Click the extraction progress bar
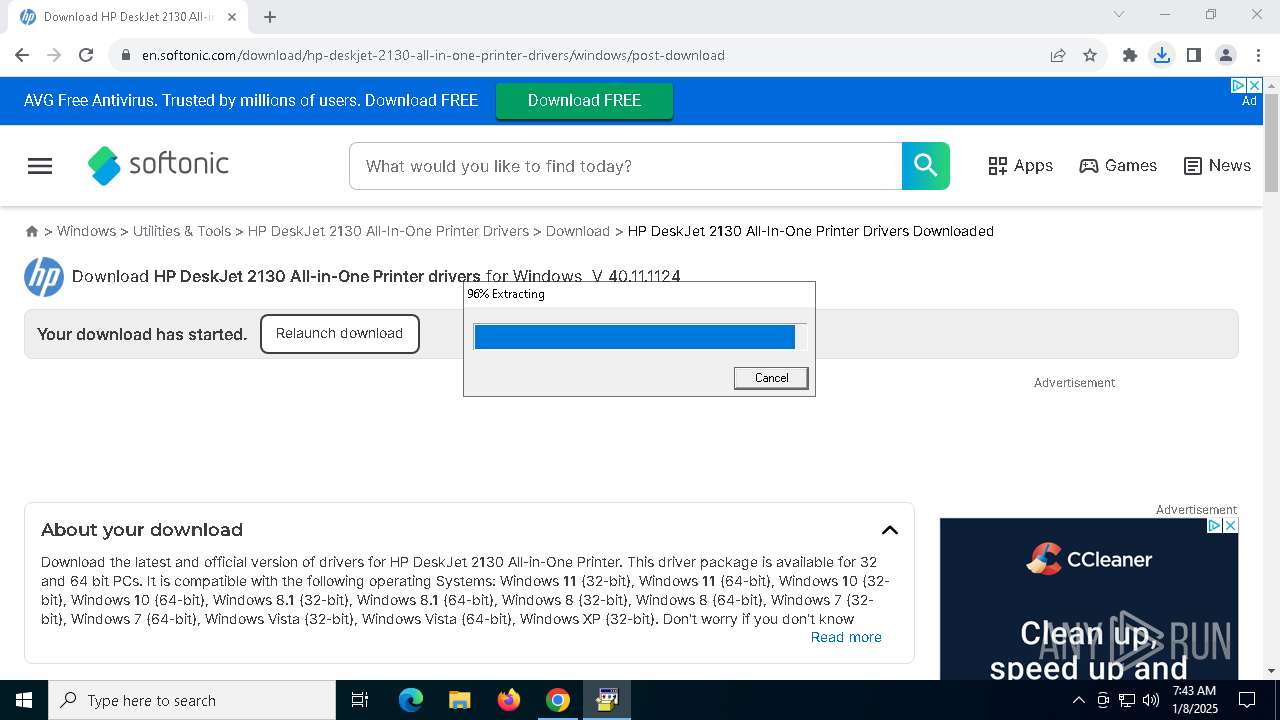The width and height of the screenshot is (1280, 720). click(640, 337)
